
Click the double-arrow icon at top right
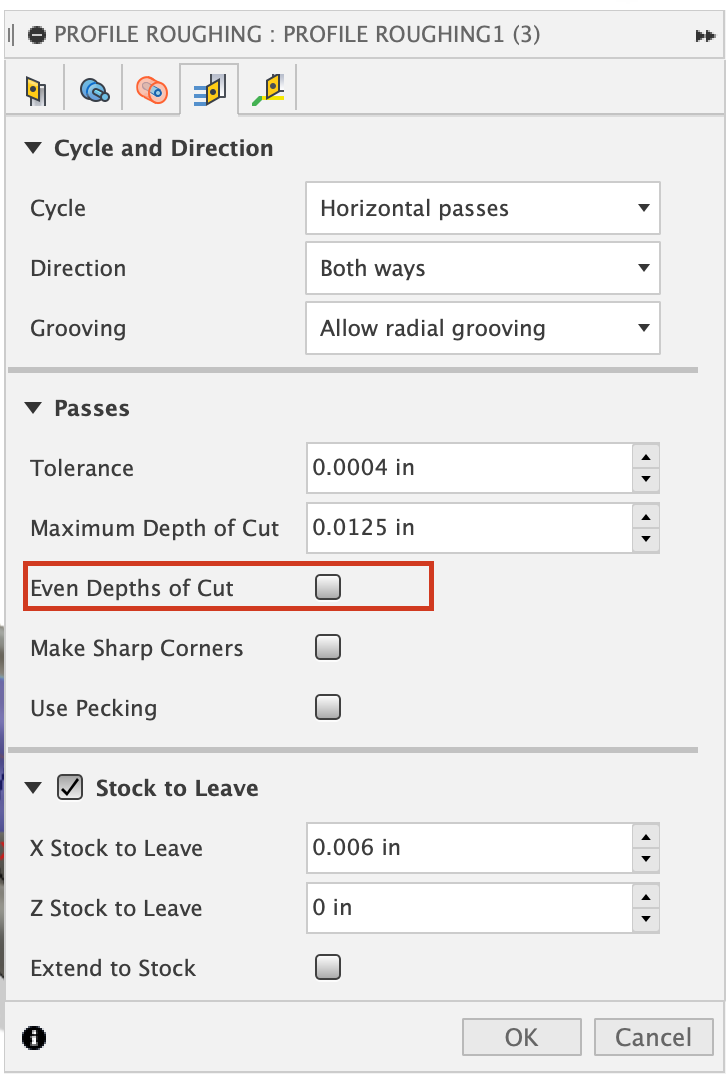[x=707, y=33]
